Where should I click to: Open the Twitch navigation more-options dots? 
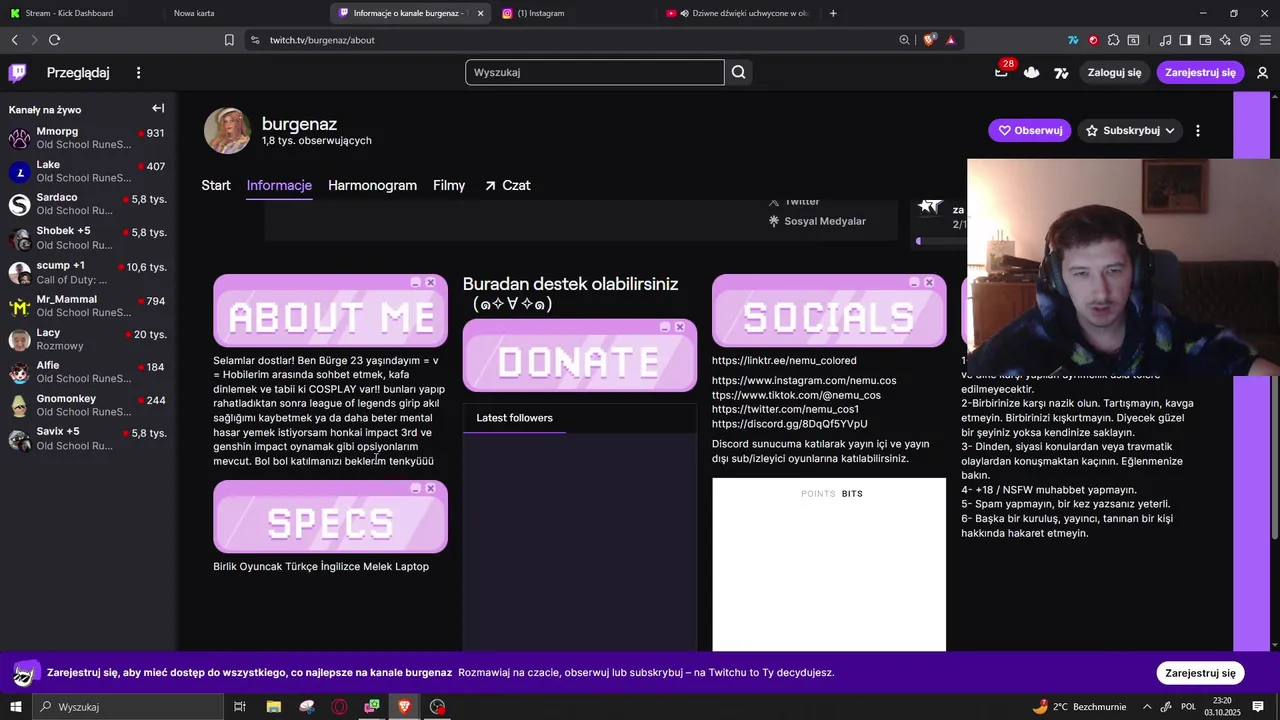click(139, 72)
